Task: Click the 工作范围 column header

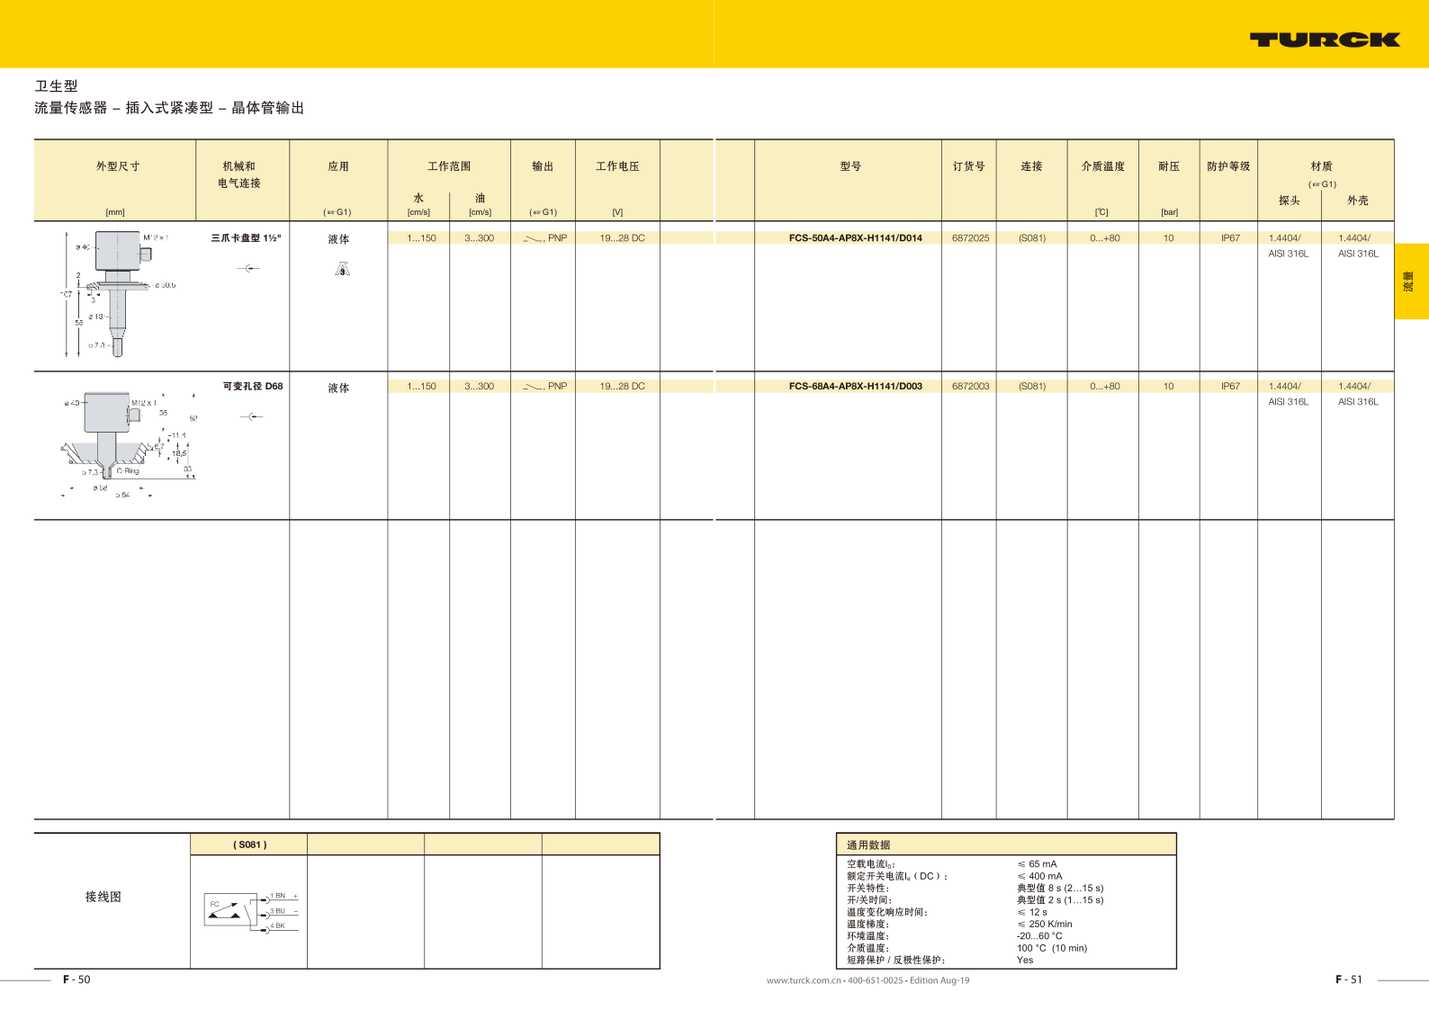Action: coord(449,166)
